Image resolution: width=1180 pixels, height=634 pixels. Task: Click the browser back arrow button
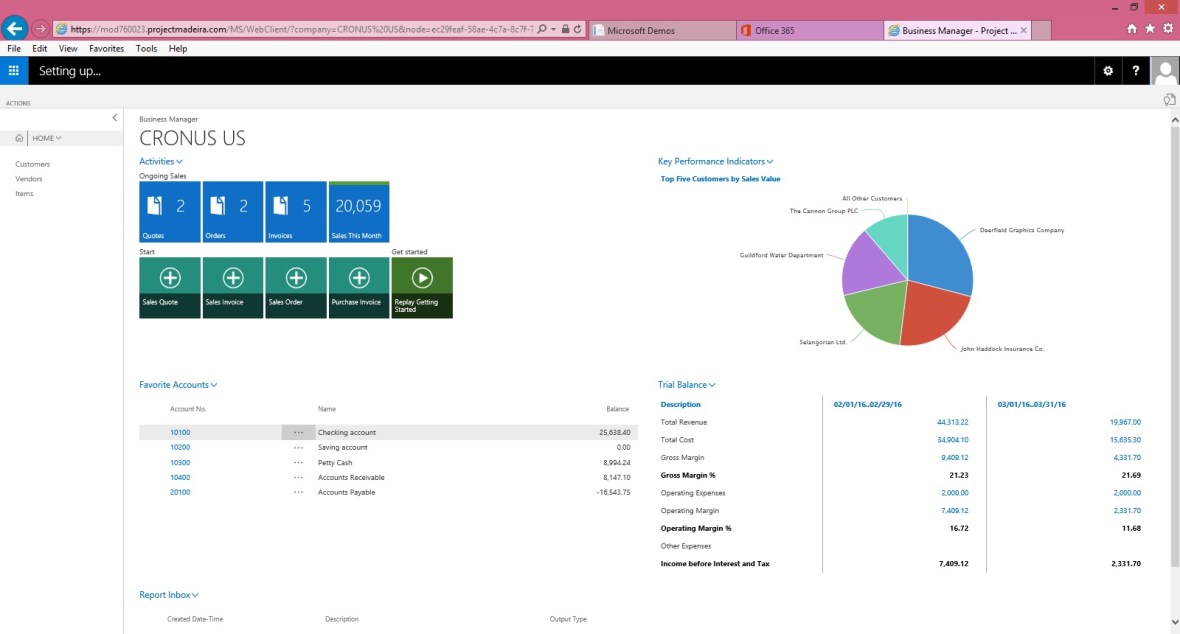15,29
